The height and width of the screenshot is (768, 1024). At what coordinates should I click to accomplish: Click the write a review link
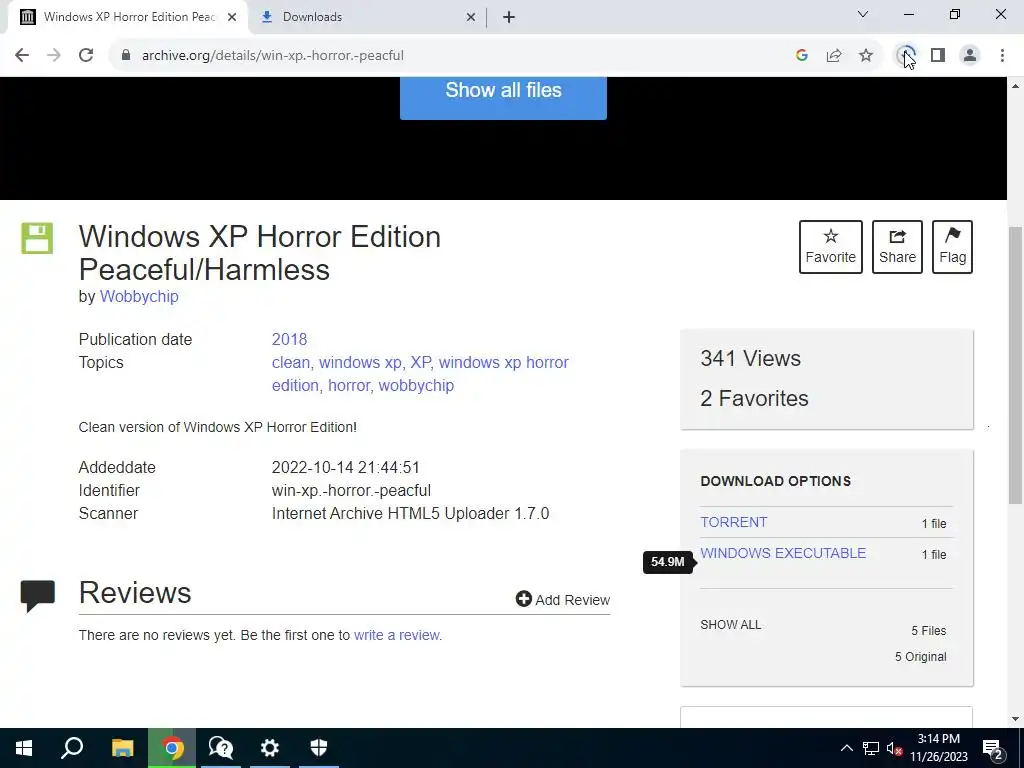(x=397, y=635)
